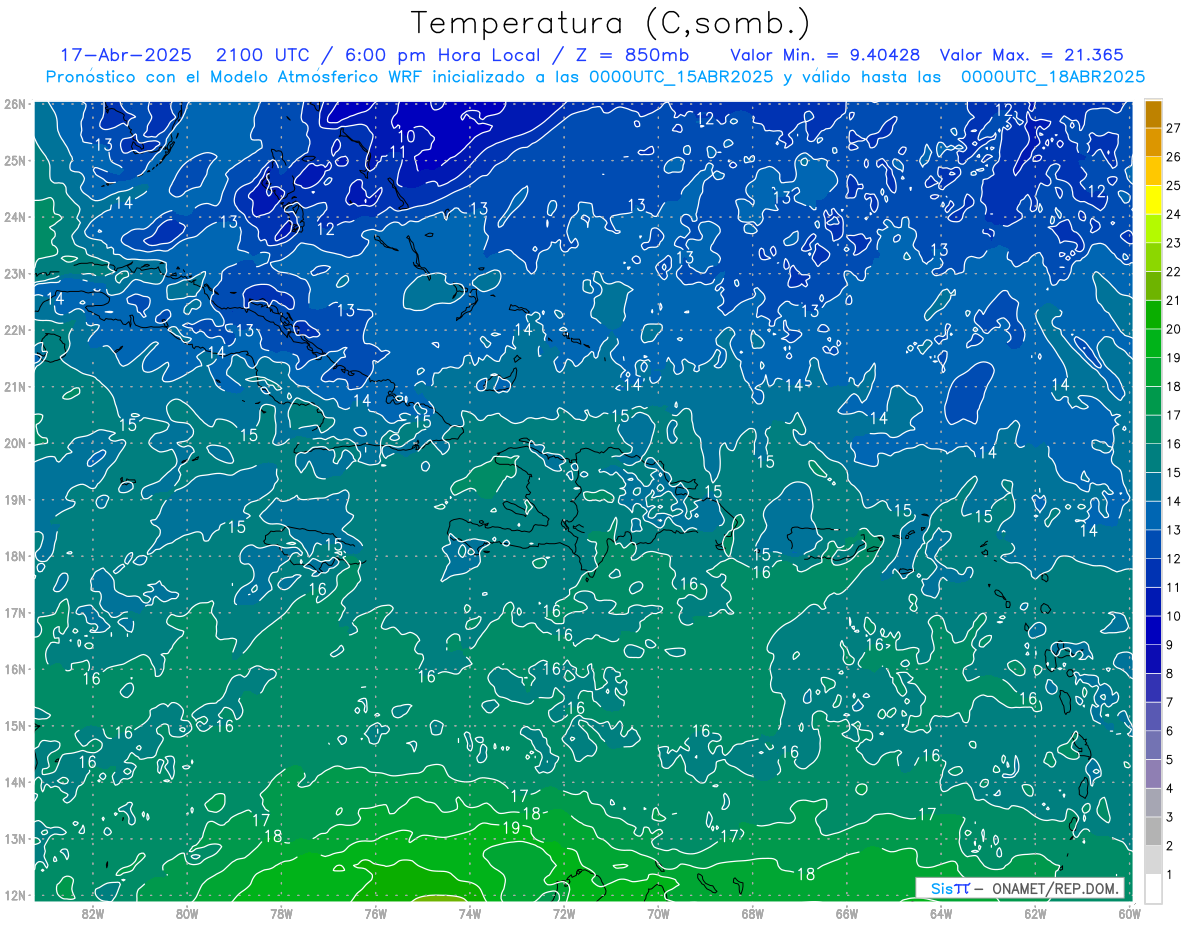Click the '21' label on the color scale
Viewport: 1200px width, 927px height.
point(1173,301)
